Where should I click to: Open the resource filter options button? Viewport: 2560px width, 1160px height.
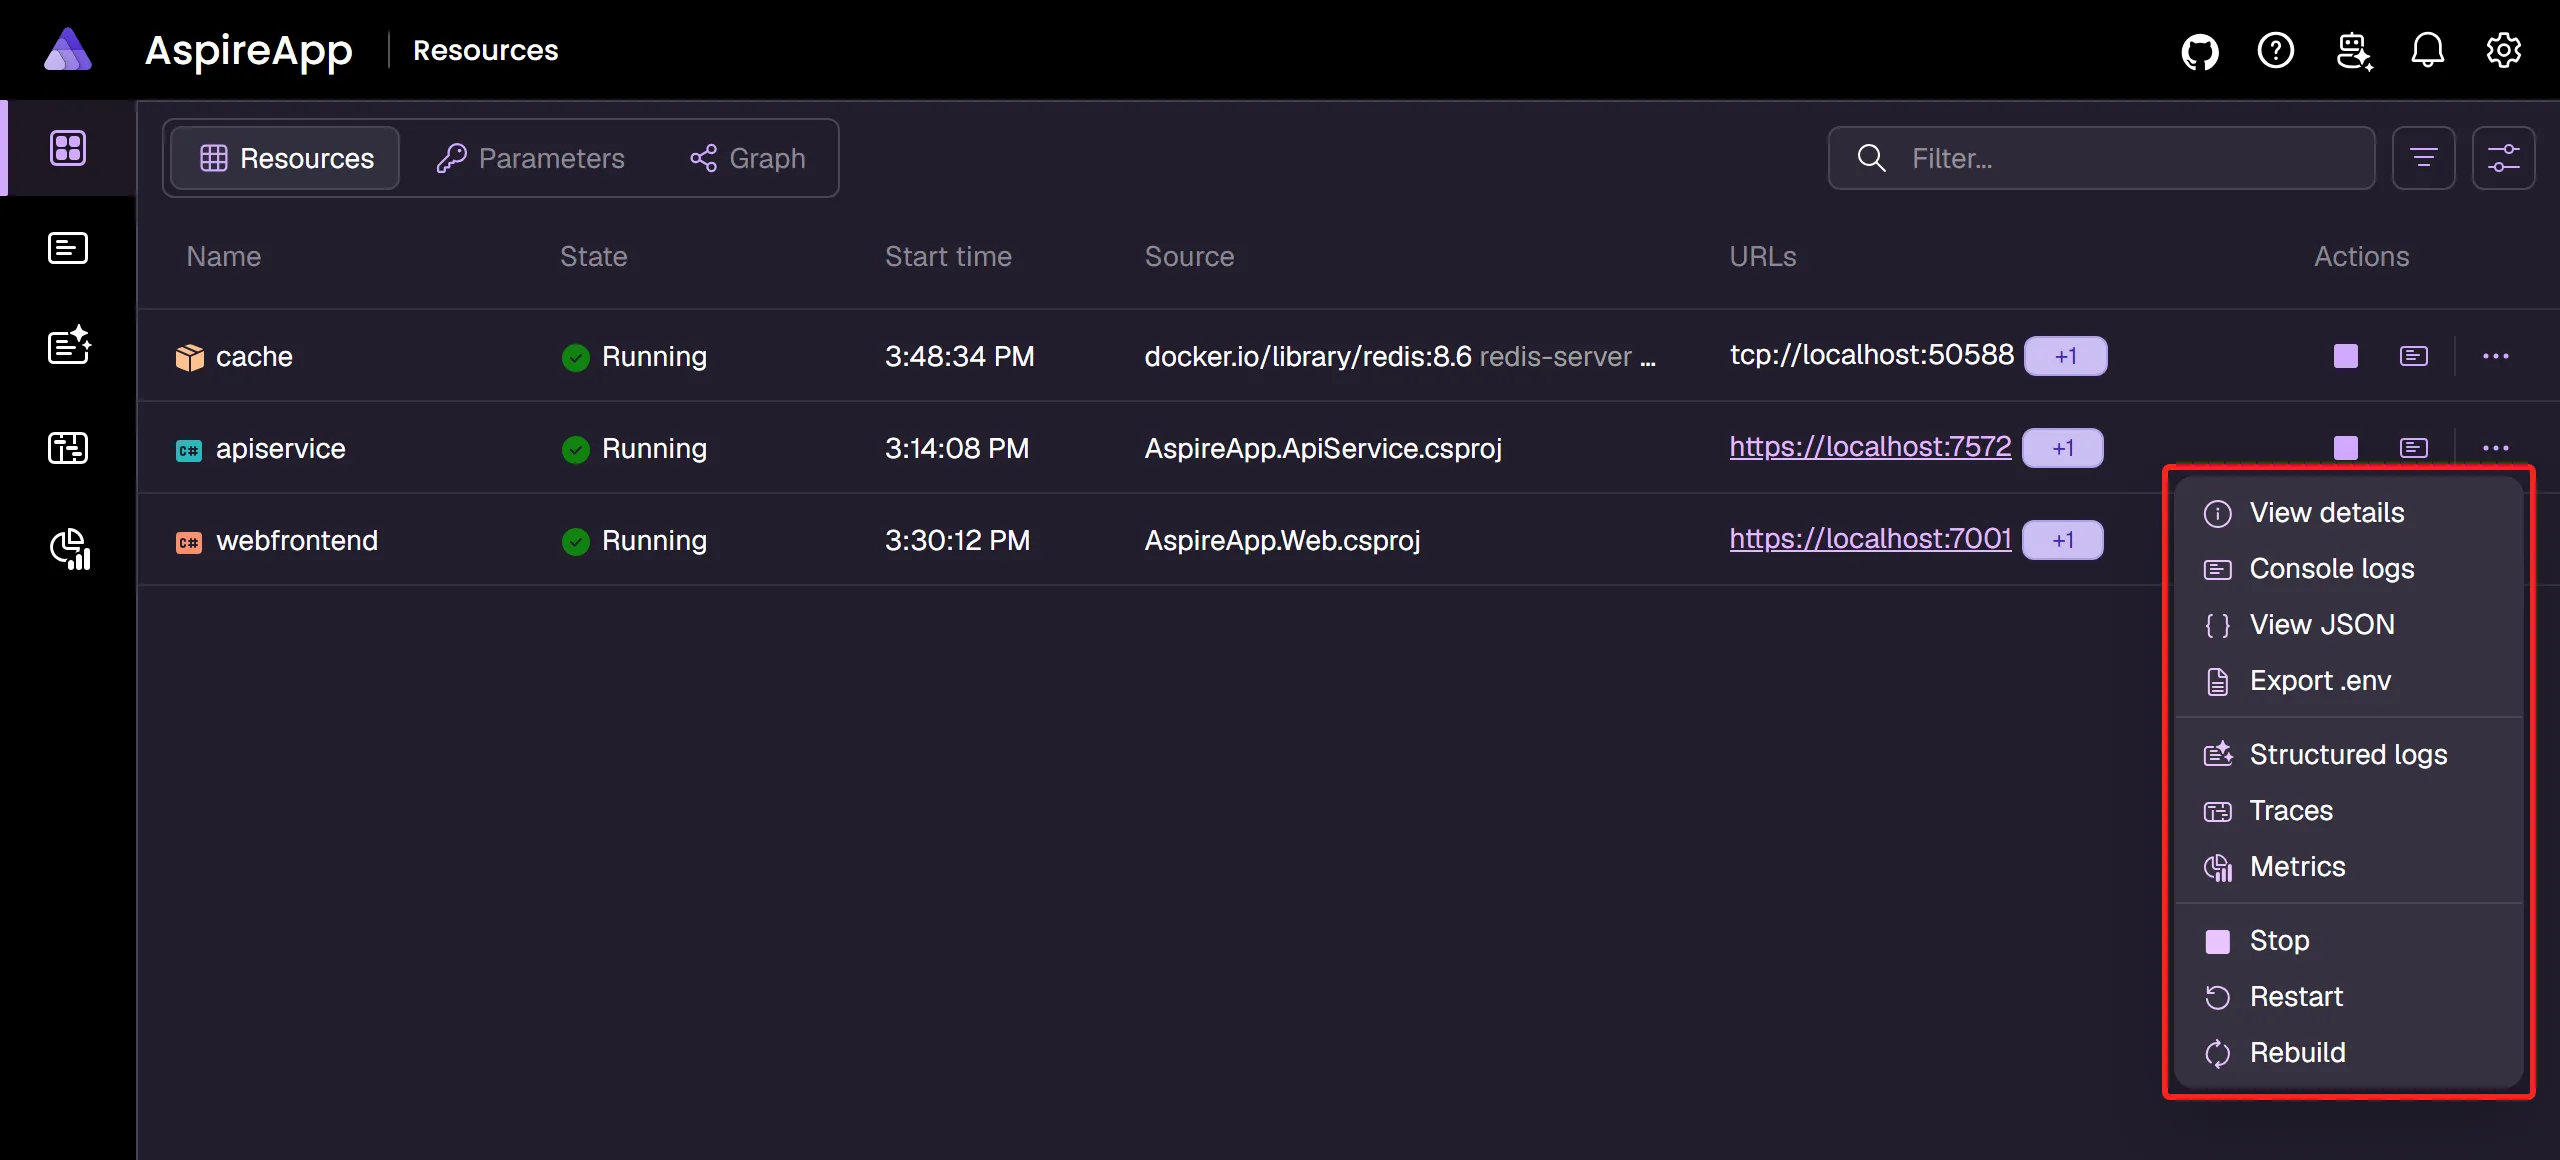click(x=2423, y=158)
